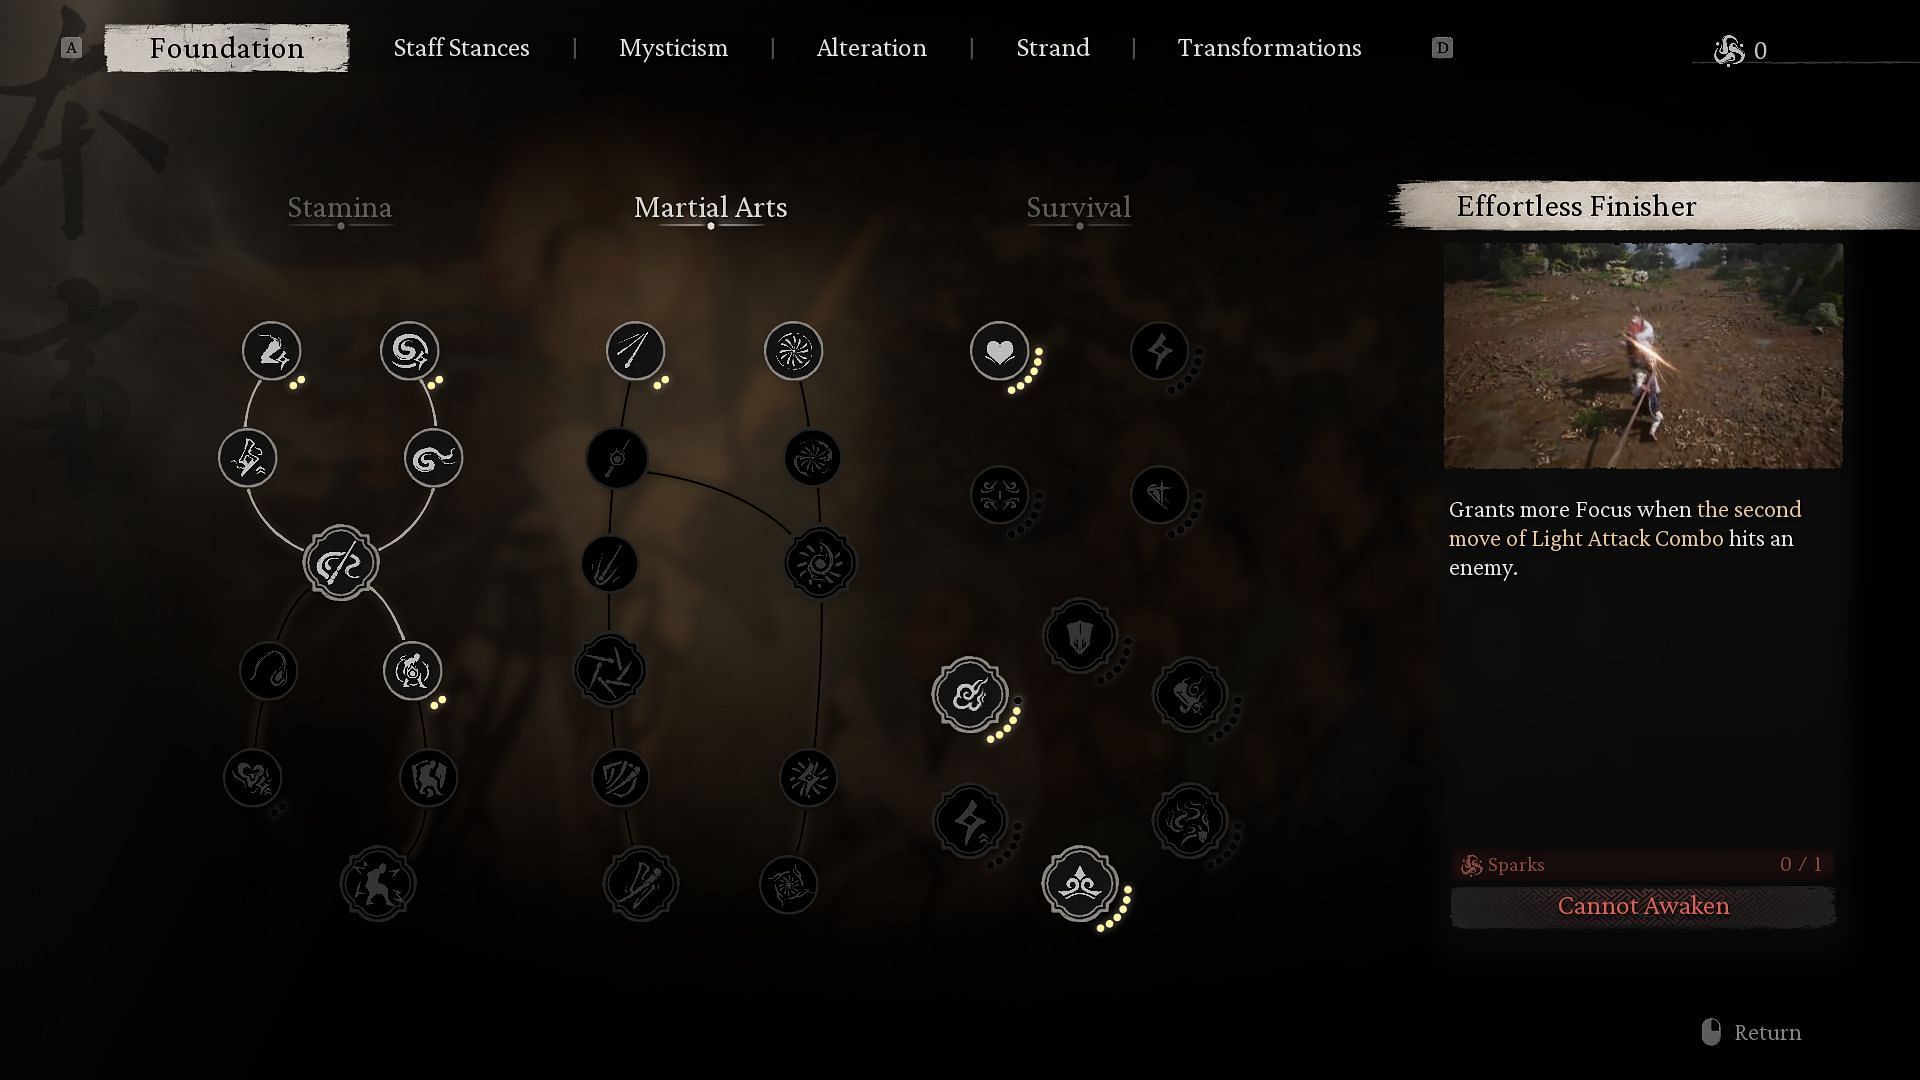The height and width of the screenshot is (1080, 1920).
Task: Select the serpent stamina skill icon
Action: point(433,458)
